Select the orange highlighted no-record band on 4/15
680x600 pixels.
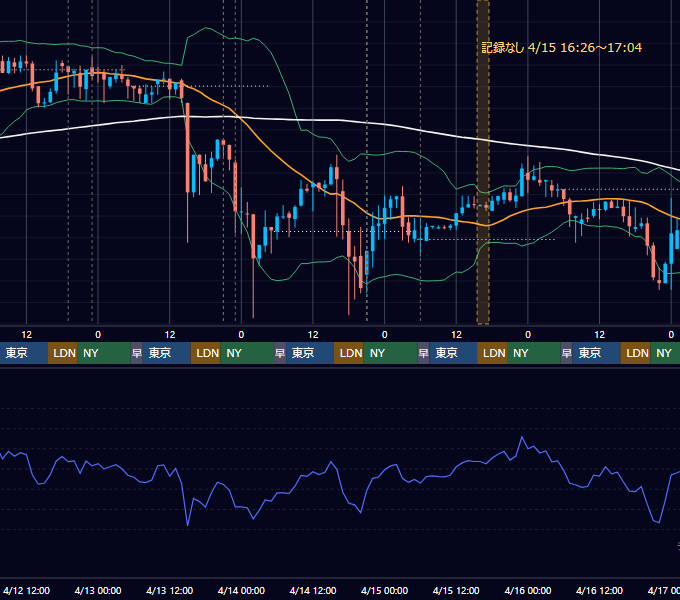pos(483,162)
